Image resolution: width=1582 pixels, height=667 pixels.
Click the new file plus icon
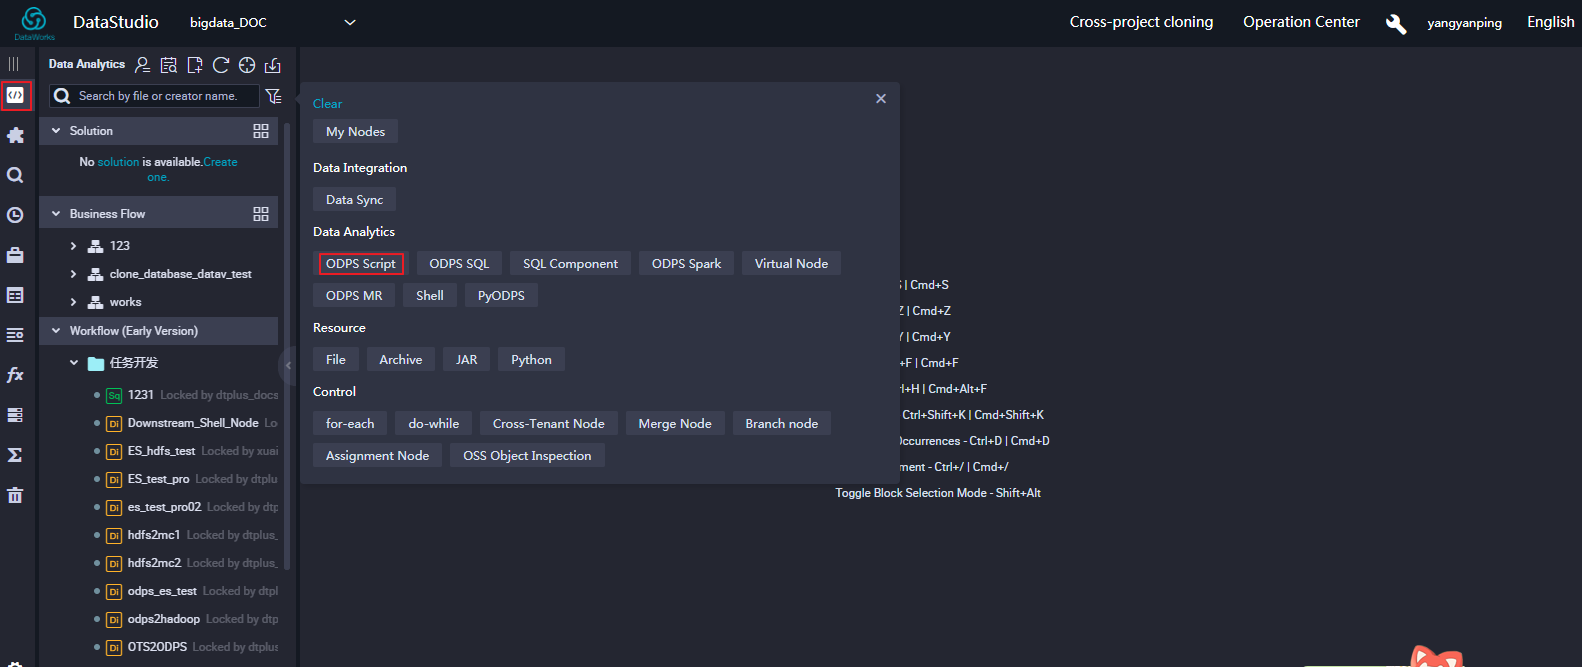pos(195,65)
